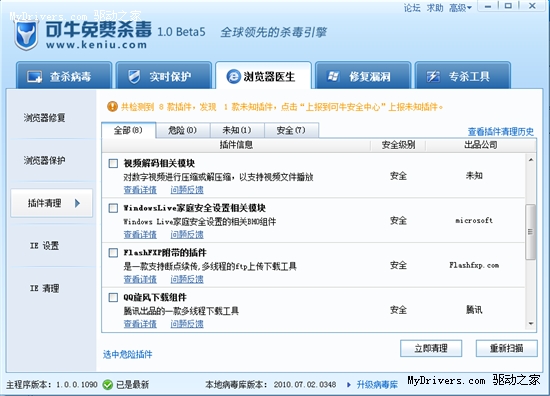Show the 未知(1) plugin filter tab
Viewport: 550px width, 396px height.
237,130
